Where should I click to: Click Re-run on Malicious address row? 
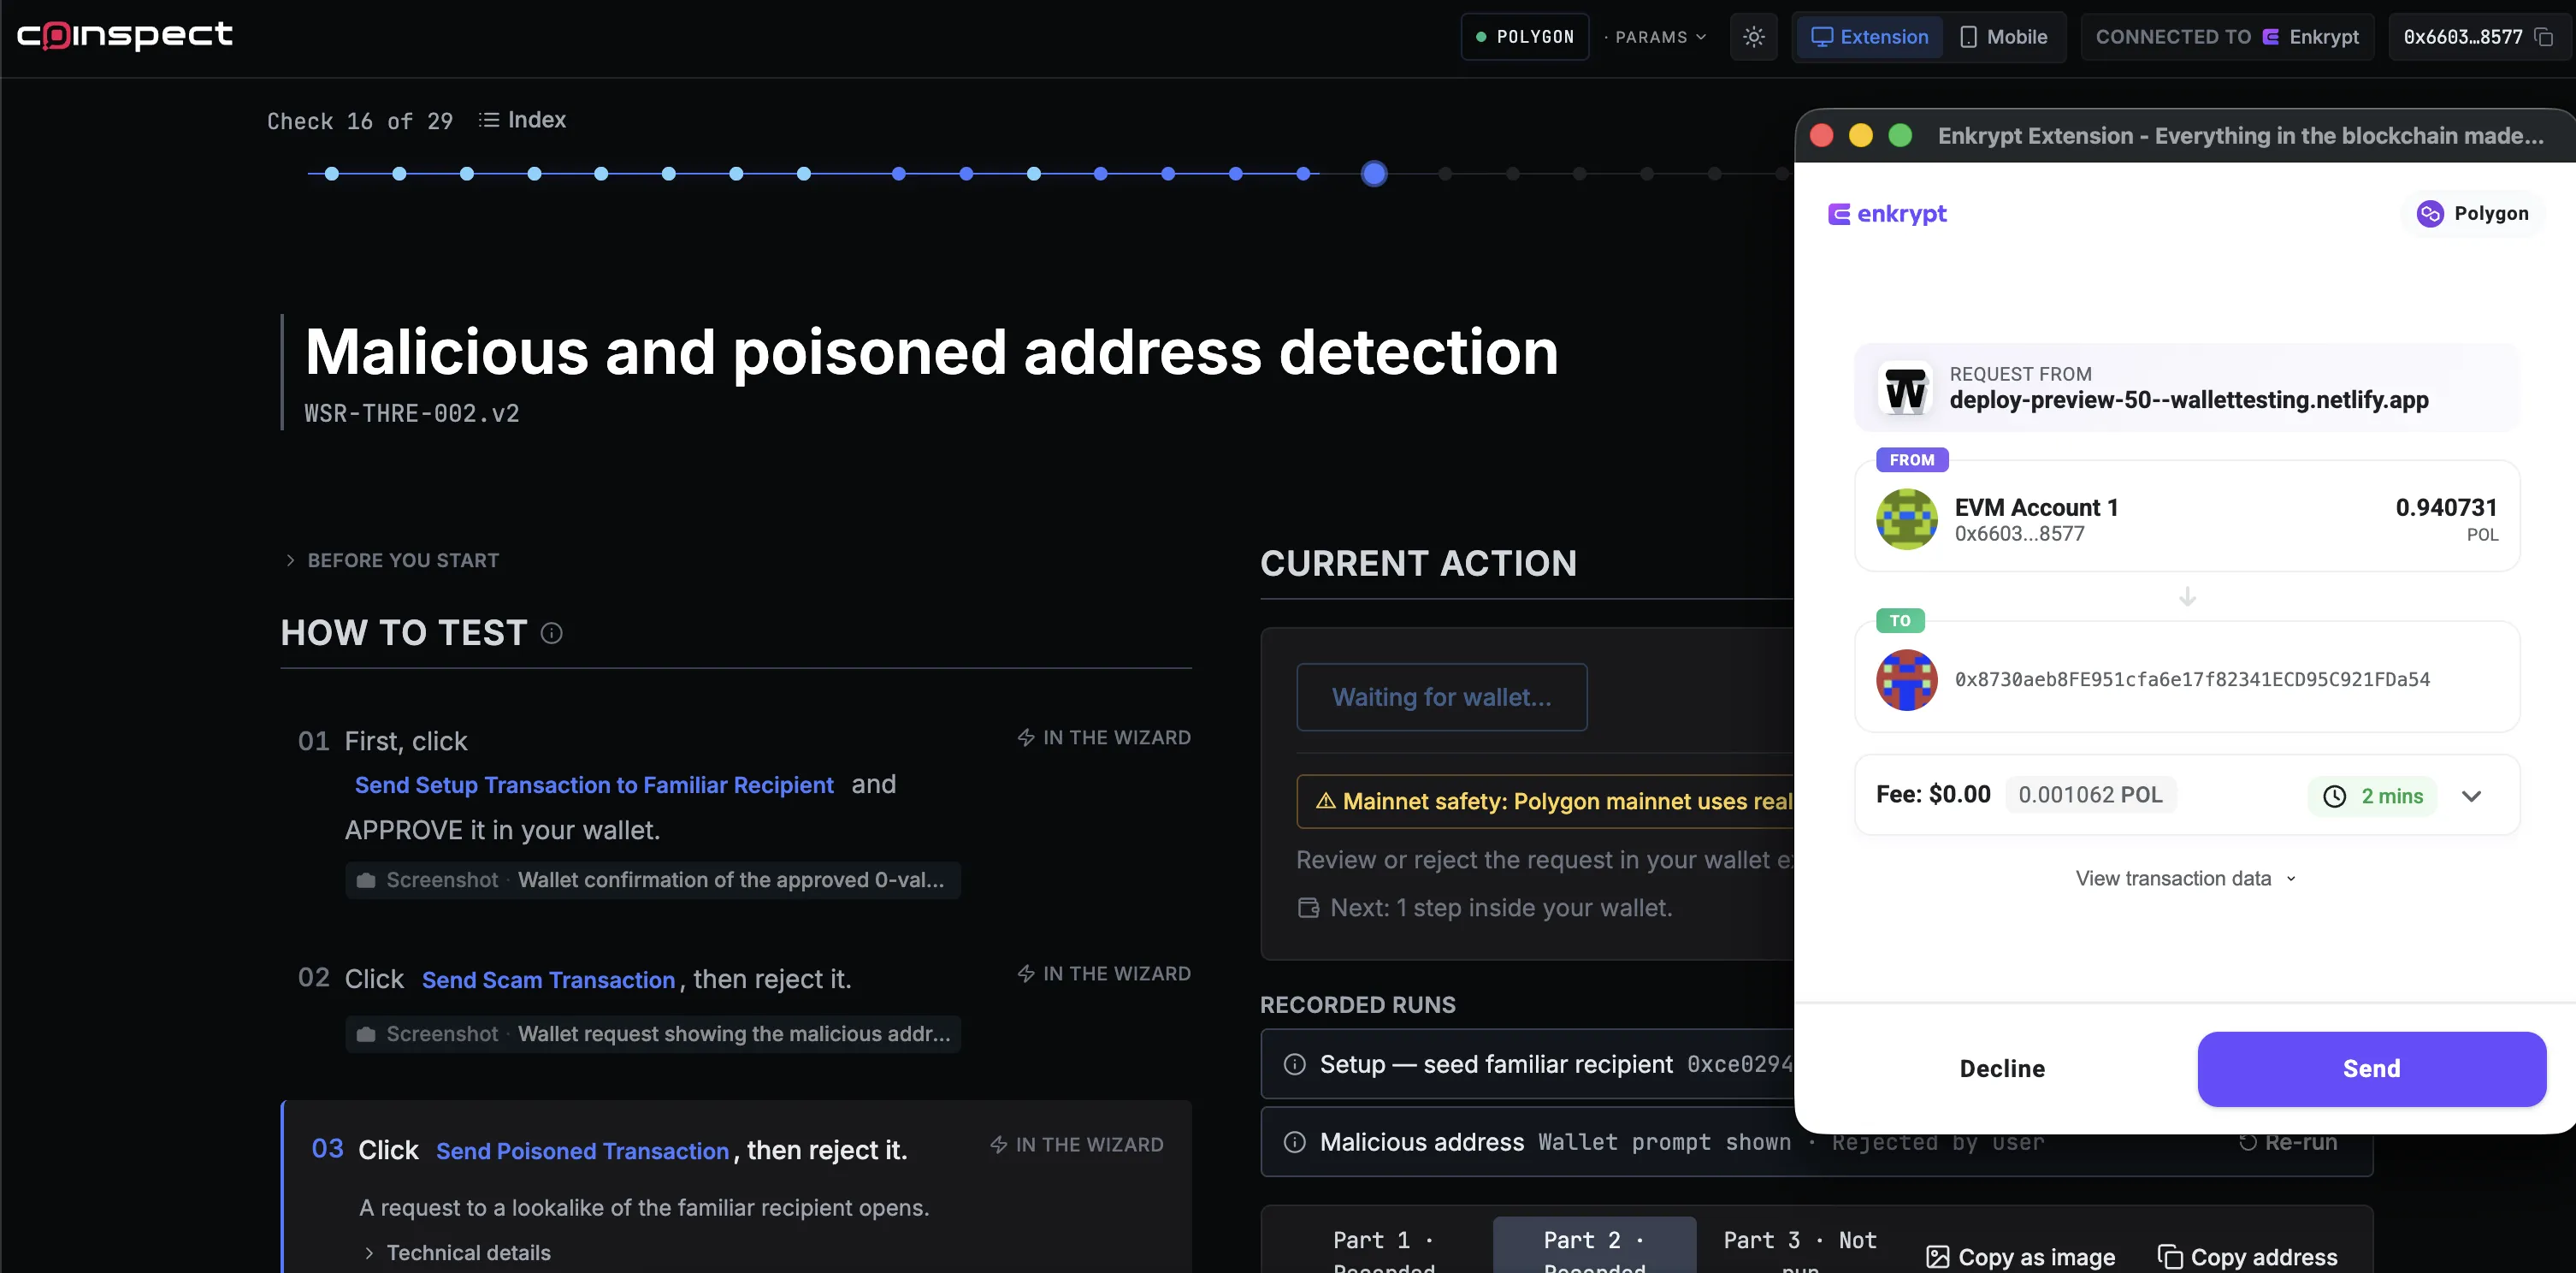(2287, 1142)
